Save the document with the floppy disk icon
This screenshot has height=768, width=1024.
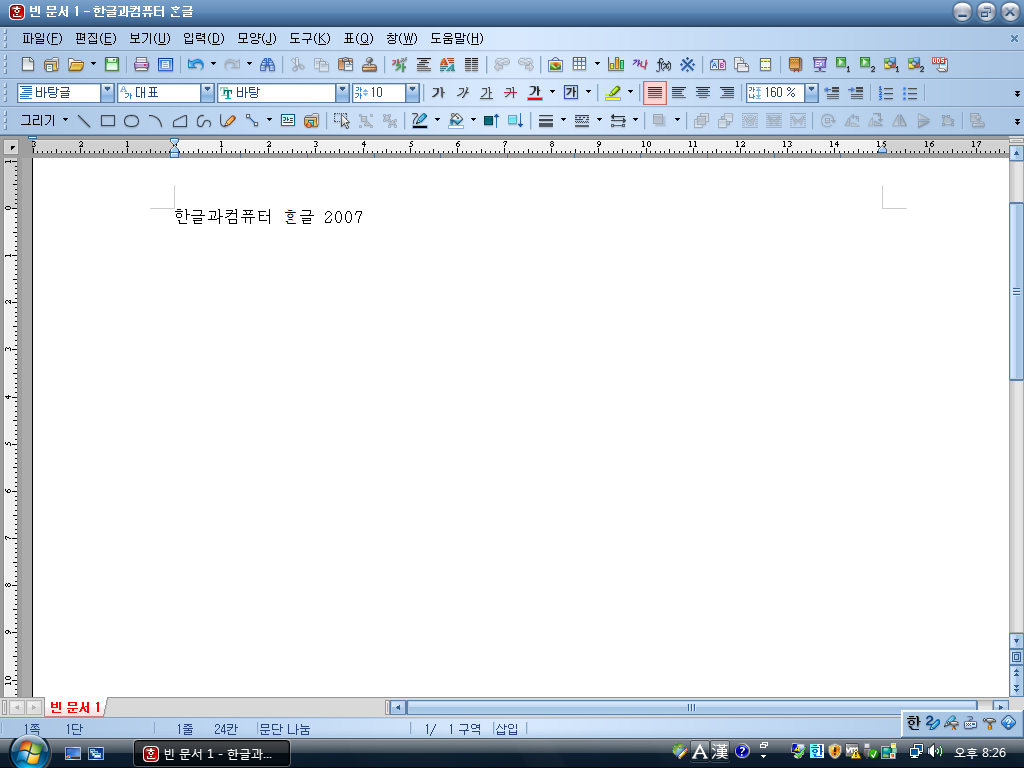pyautogui.click(x=112, y=64)
